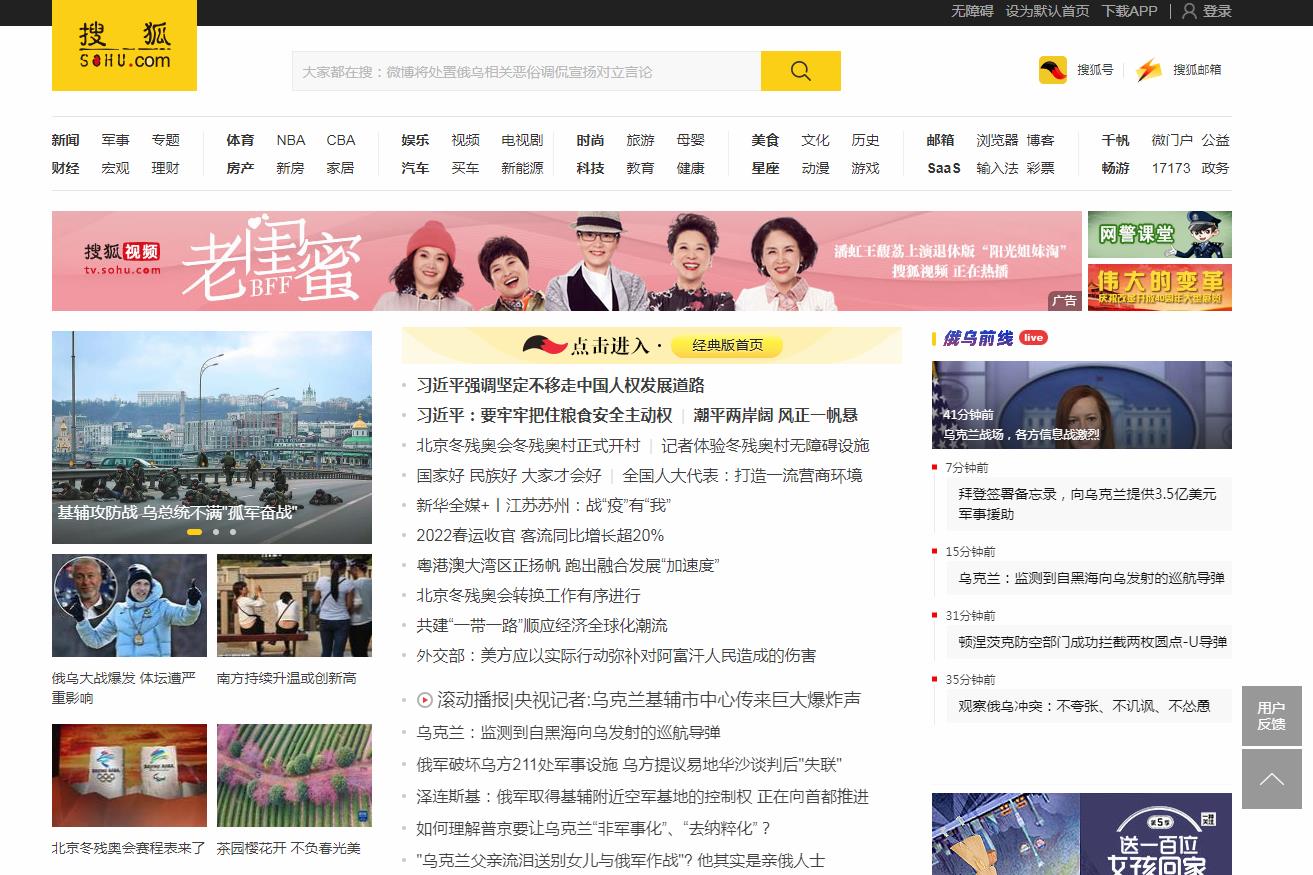1313x875 pixels.
Task: Open 新能源 link under 汽车
Action: pos(522,168)
